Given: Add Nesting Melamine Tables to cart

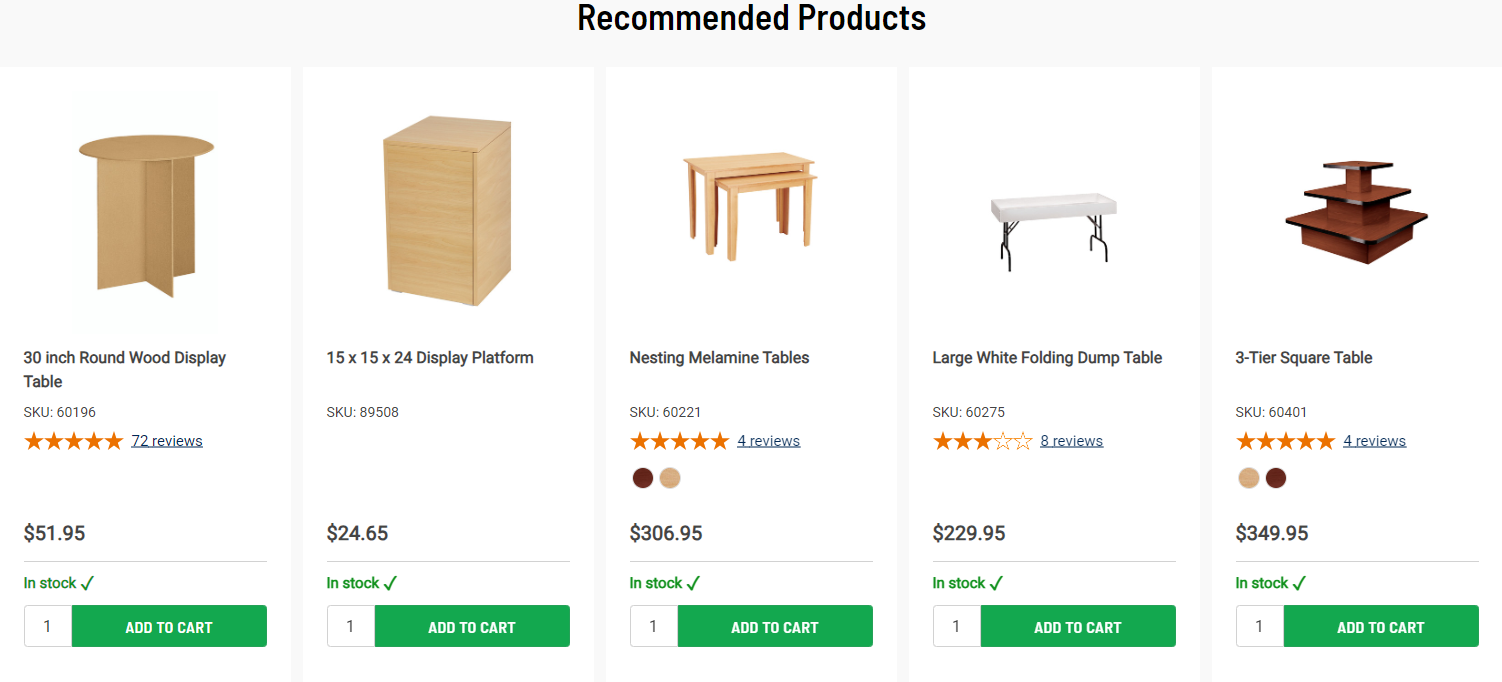Looking at the screenshot, I should (775, 627).
